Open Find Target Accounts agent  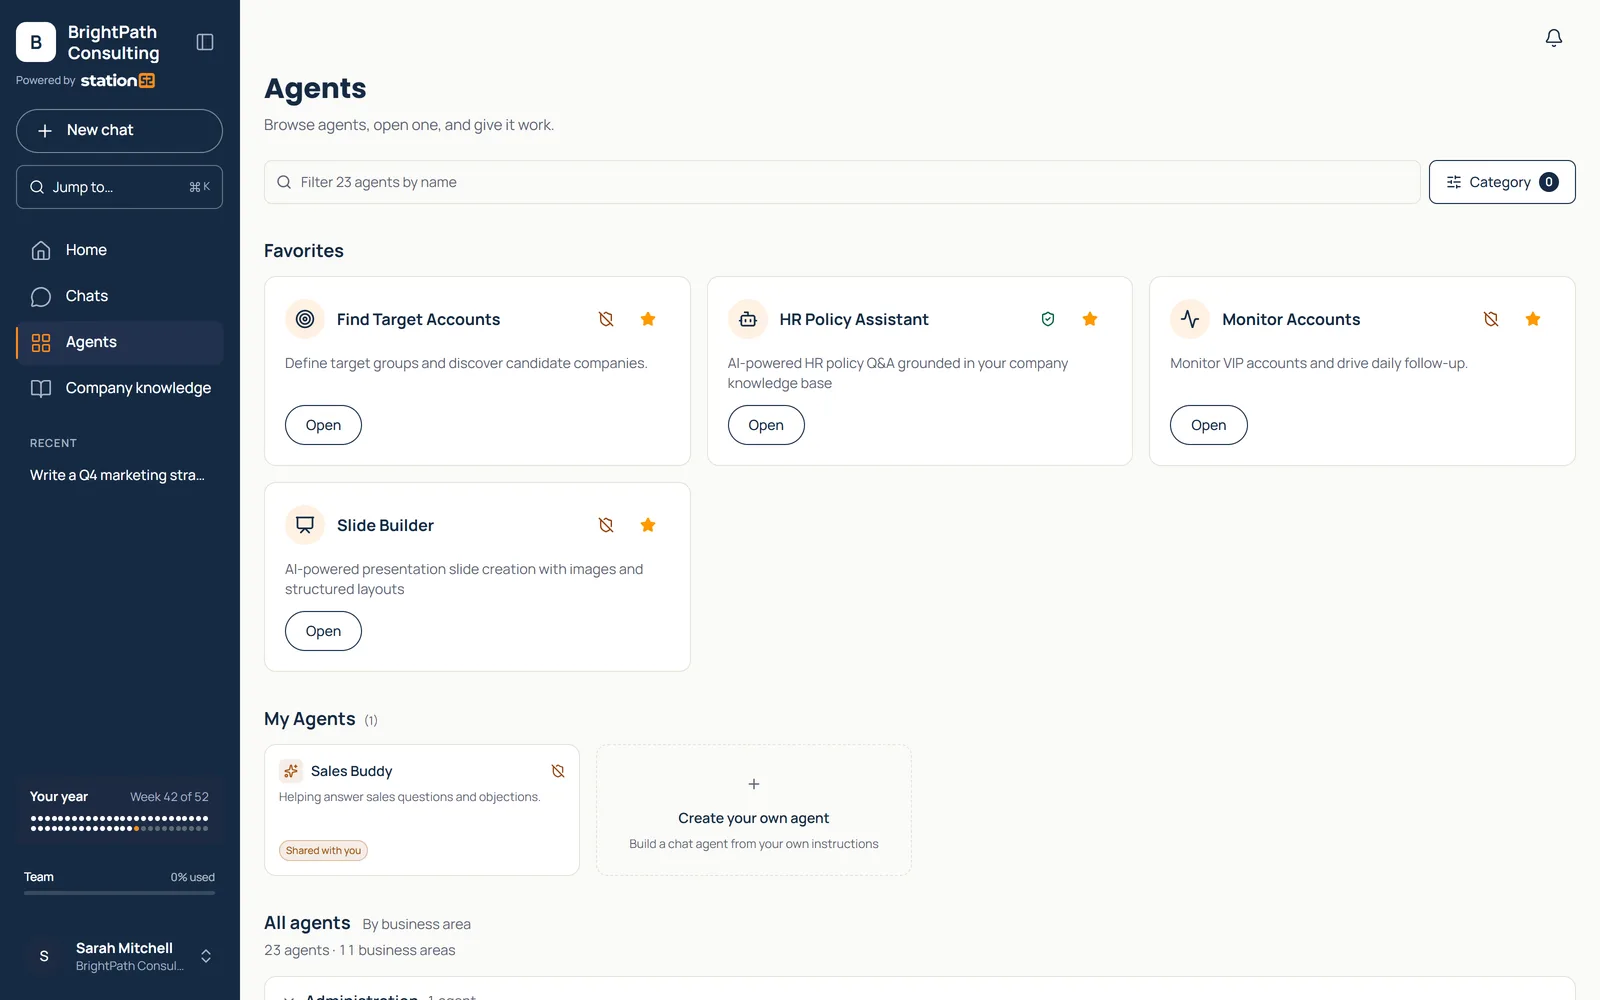[323, 425]
